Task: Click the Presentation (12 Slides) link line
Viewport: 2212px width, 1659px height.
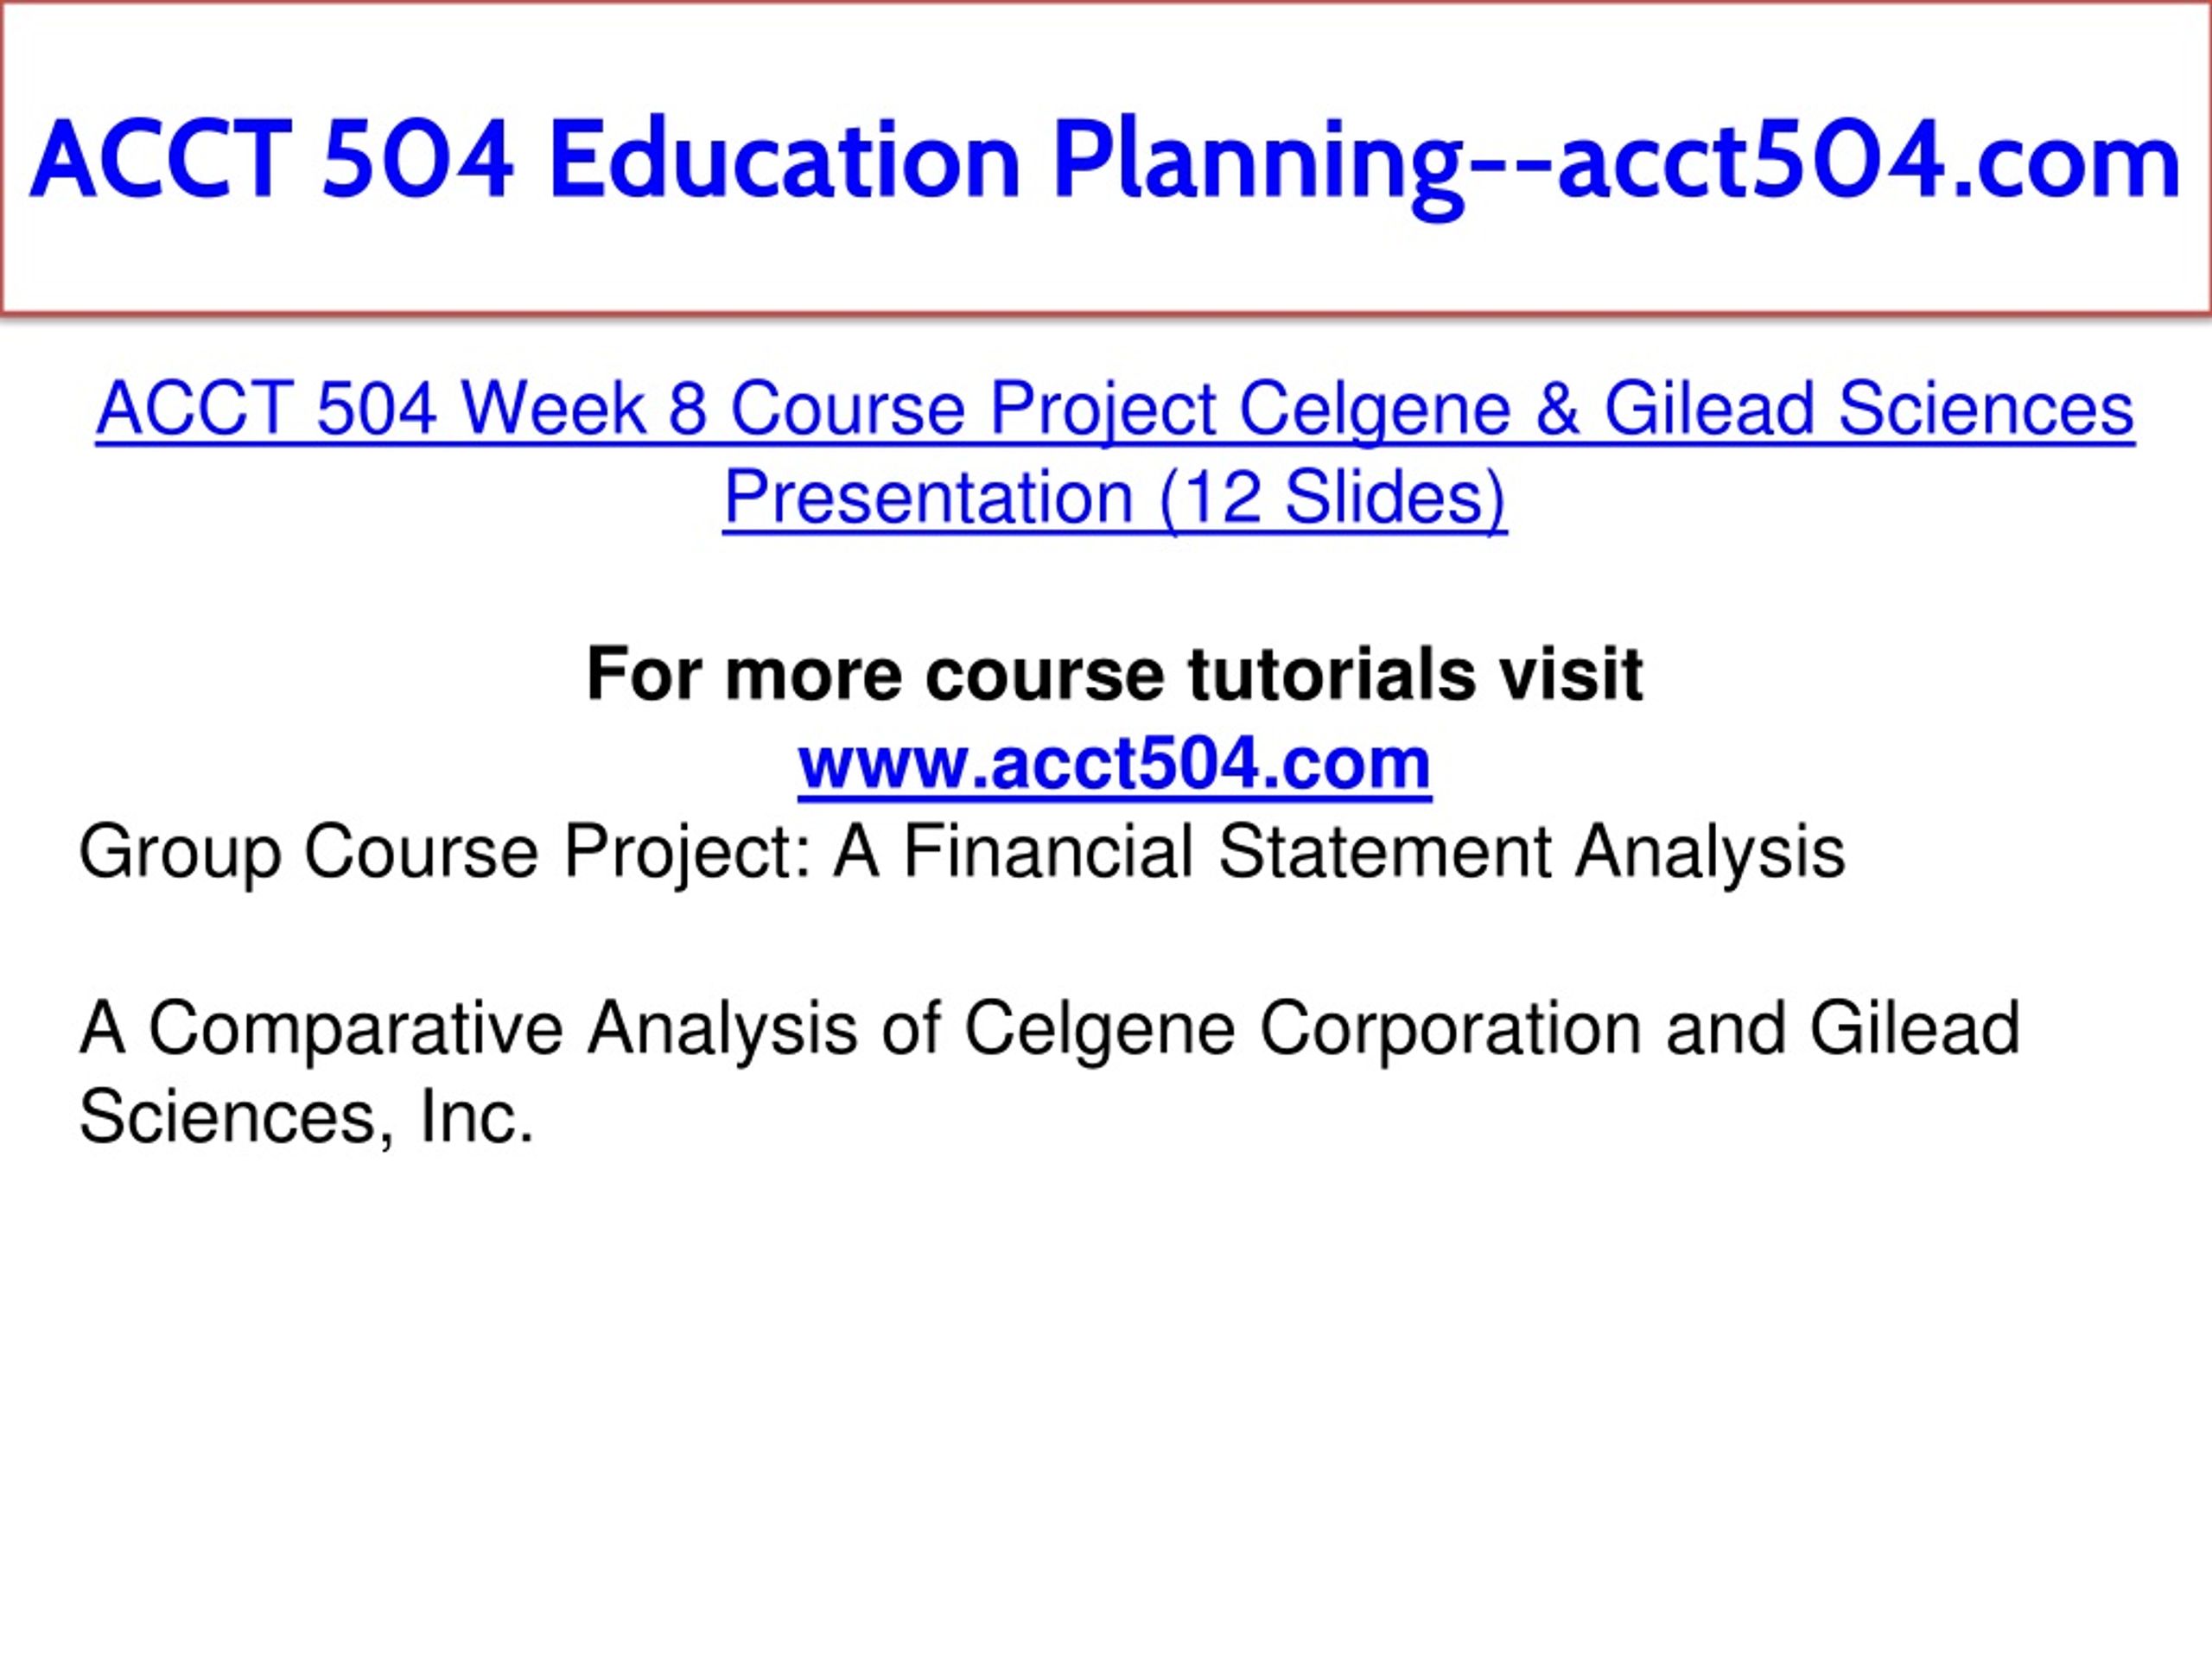Action: click(x=1114, y=497)
